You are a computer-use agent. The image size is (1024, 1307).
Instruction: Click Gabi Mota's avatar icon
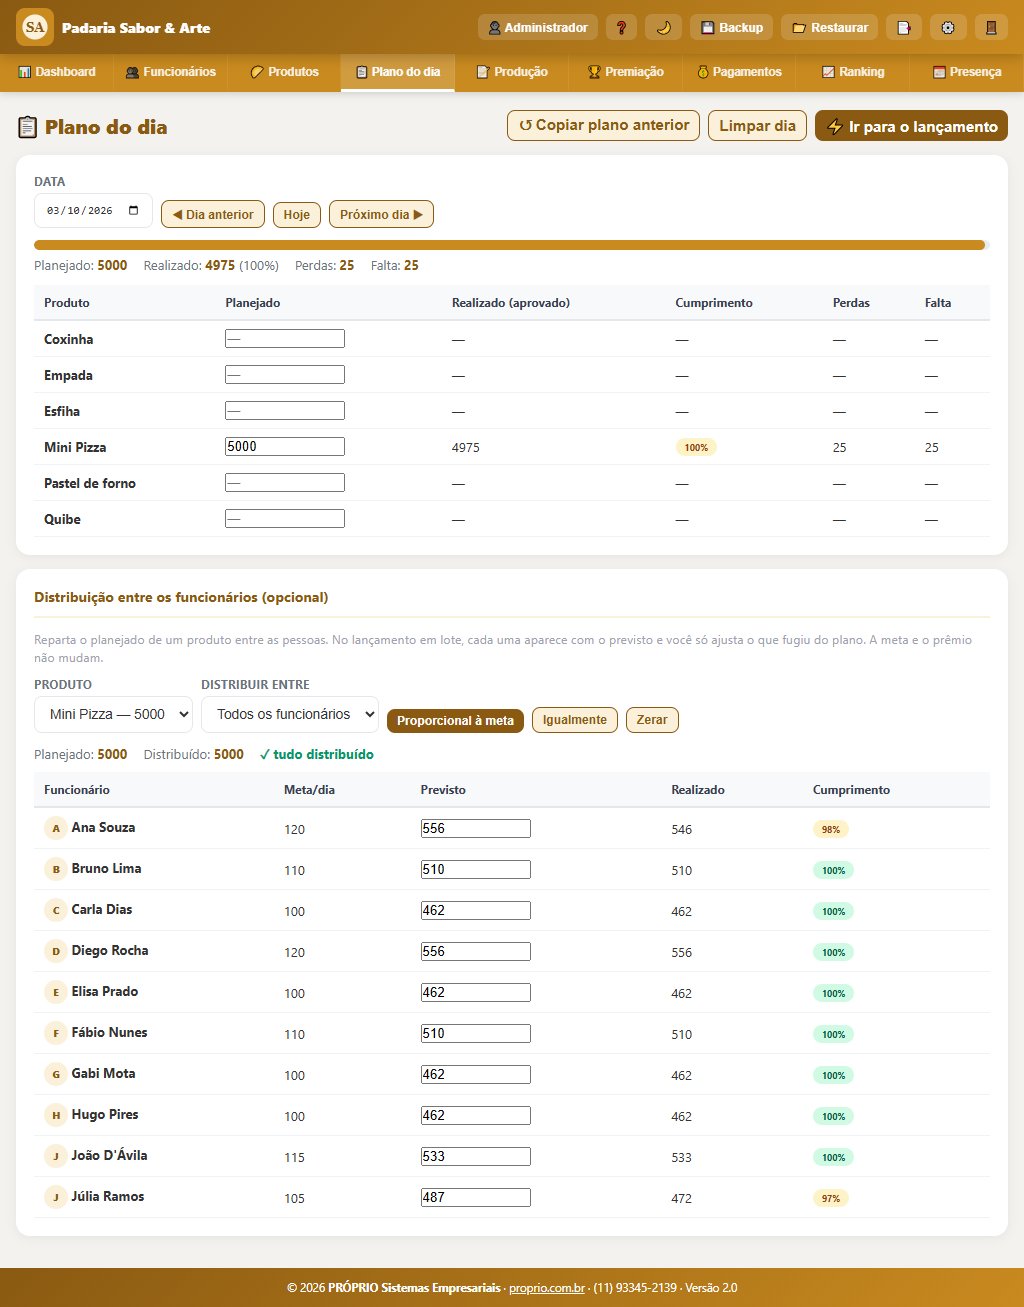click(x=56, y=1074)
